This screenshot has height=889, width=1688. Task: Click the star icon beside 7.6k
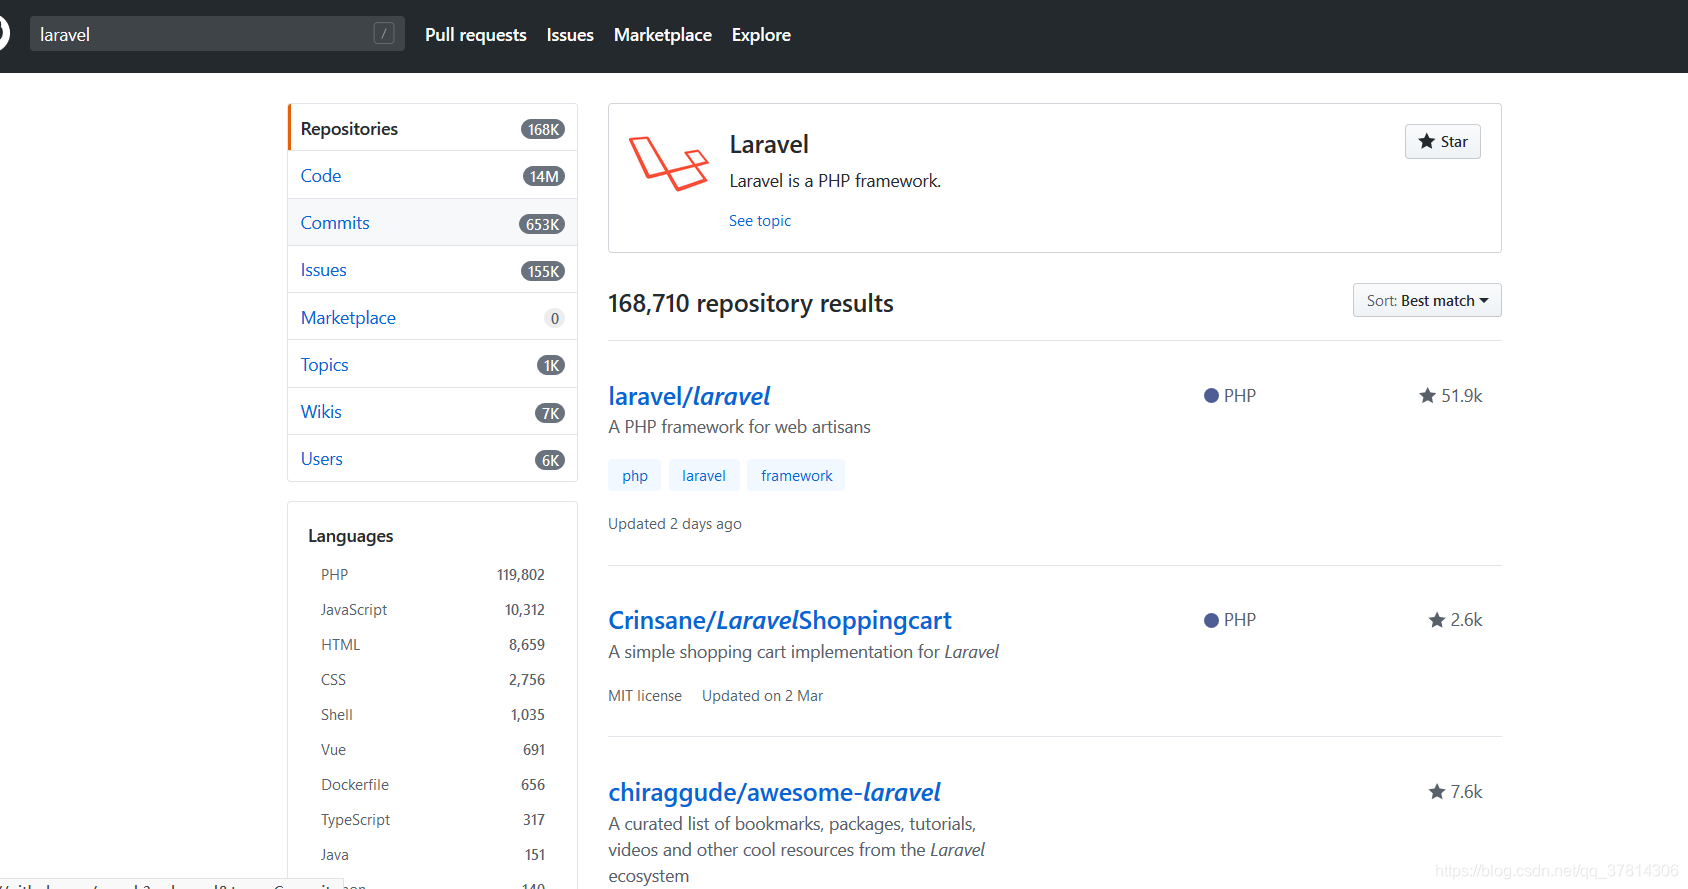click(x=1437, y=792)
